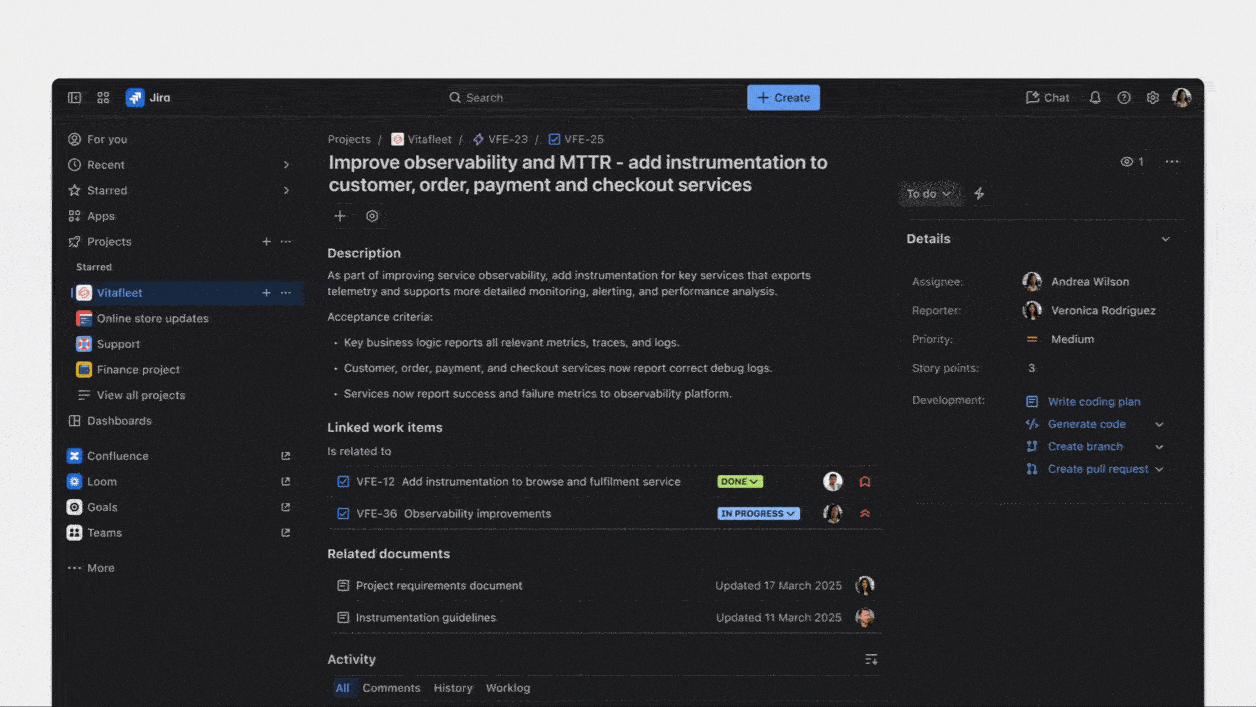Open the Support project
Viewport: 1256px width, 707px height.
click(108, 344)
